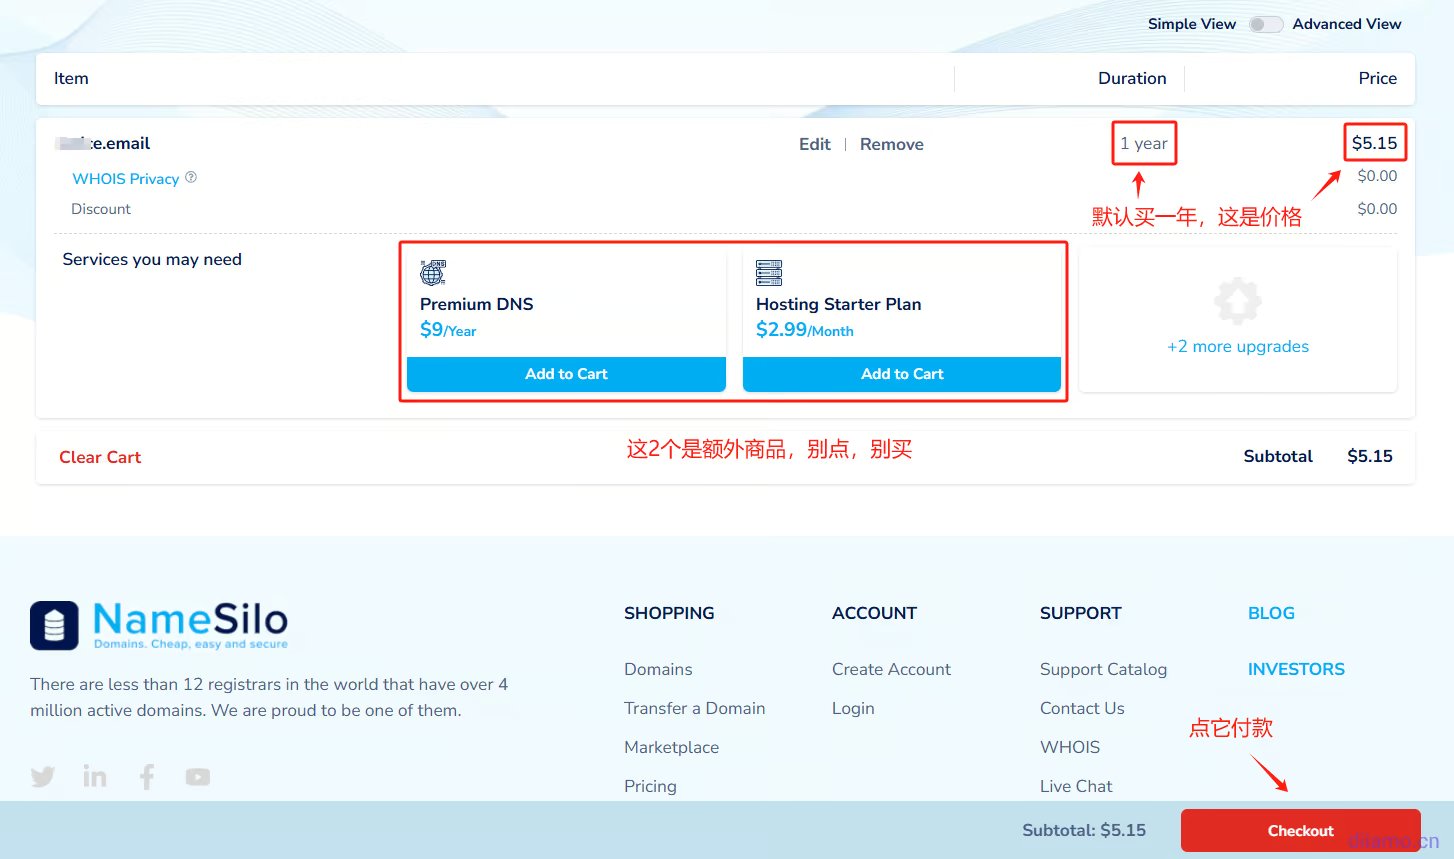Show +2 more upgrades
The width and height of the screenshot is (1454, 859).
[1238, 346]
